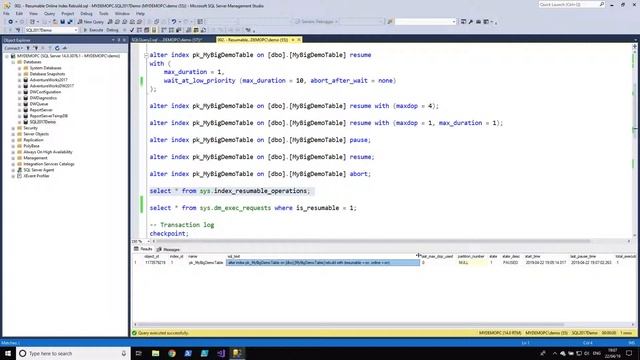Image resolution: width=640 pixels, height=360 pixels.
Task: Click the Save All icon in the toolbar
Action: [x=70, y=22]
